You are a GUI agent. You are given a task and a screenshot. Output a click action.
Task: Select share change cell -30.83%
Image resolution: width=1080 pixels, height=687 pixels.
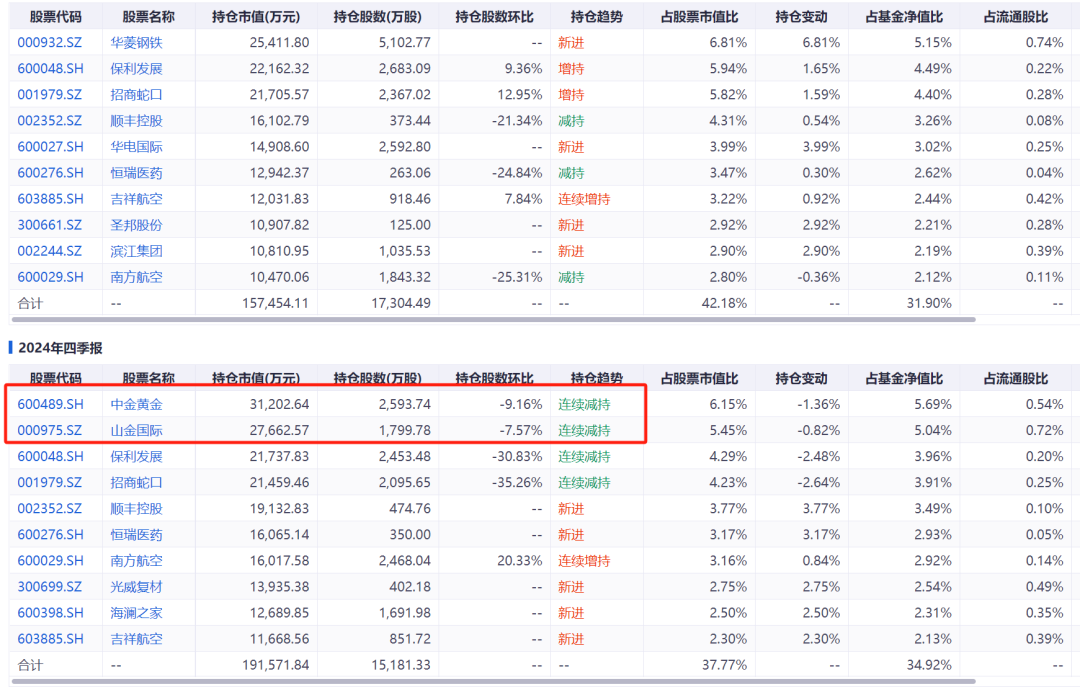tap(517, 457)
